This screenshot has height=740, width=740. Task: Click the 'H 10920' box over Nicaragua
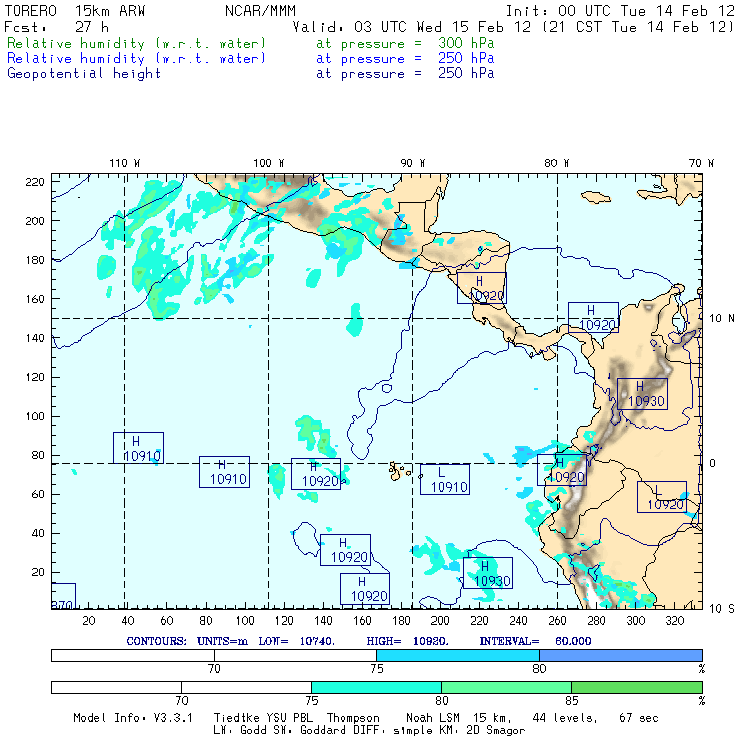pos(482,288)
